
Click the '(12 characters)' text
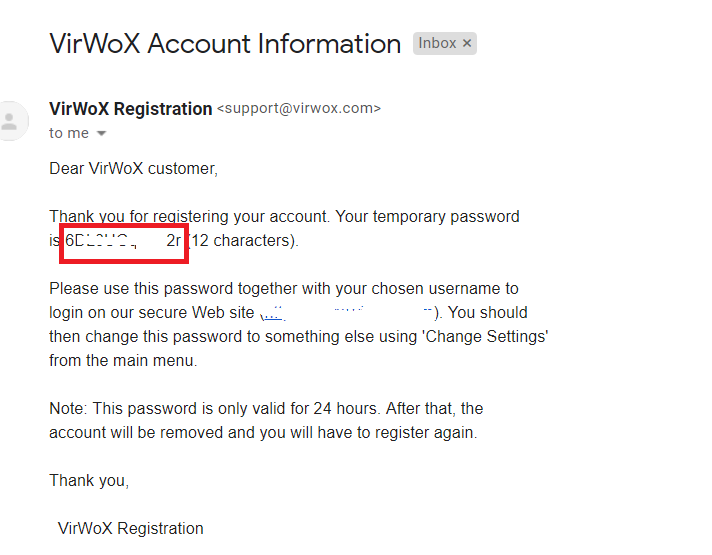[242, 241]
